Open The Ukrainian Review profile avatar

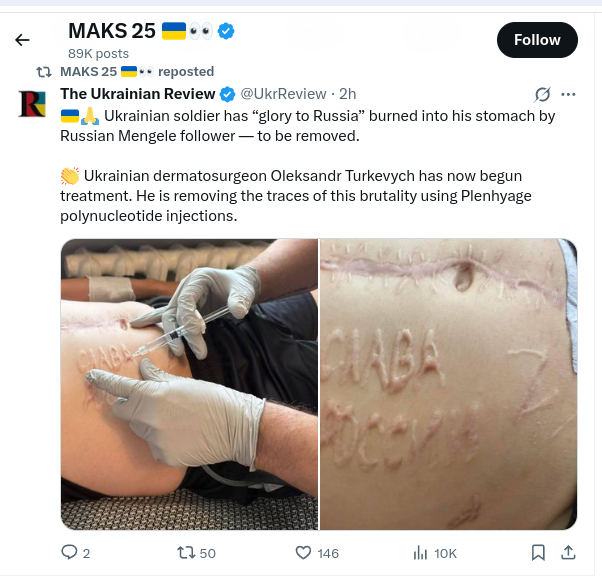click(x=33, y=104)
